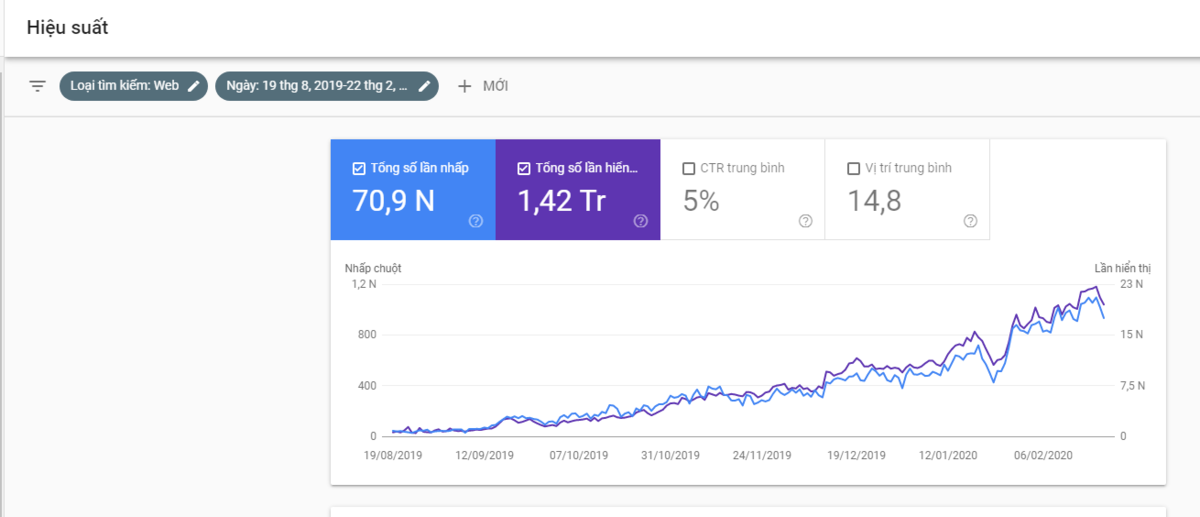Click pencil icon on Ngày date chip
Image resolution: width=1200 pixels, height=517 pixels.
click(424, 86)
